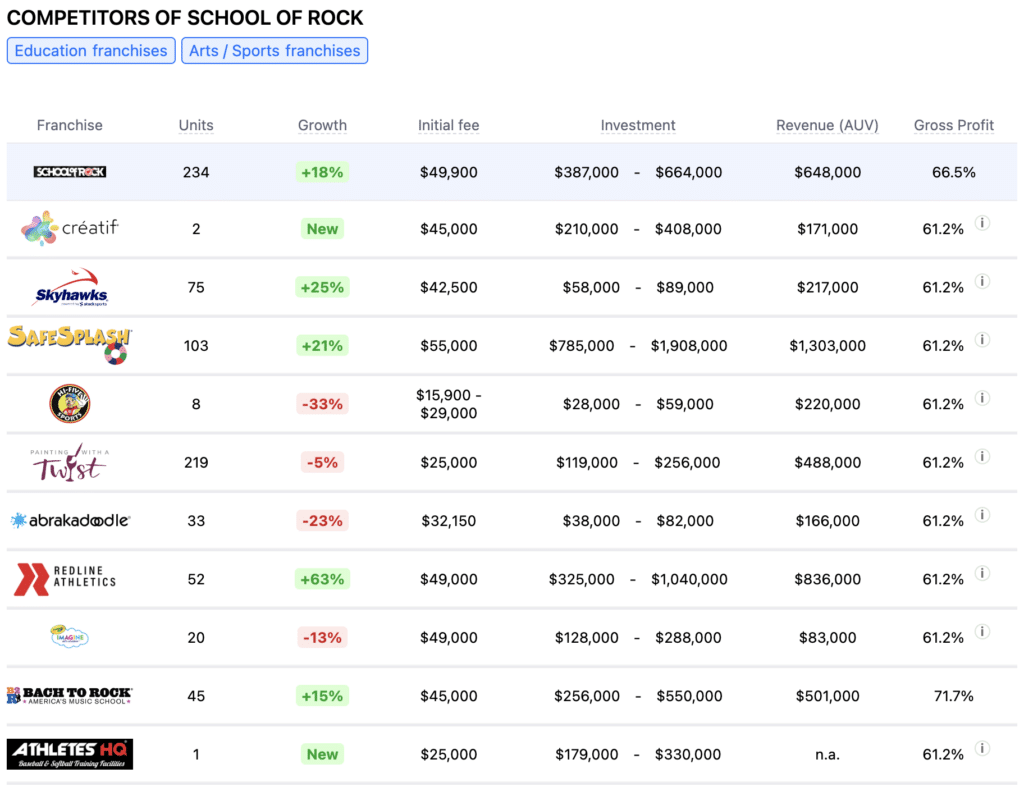
Task: Open info icon in Redline Athletics row
Action: [982, 573]
